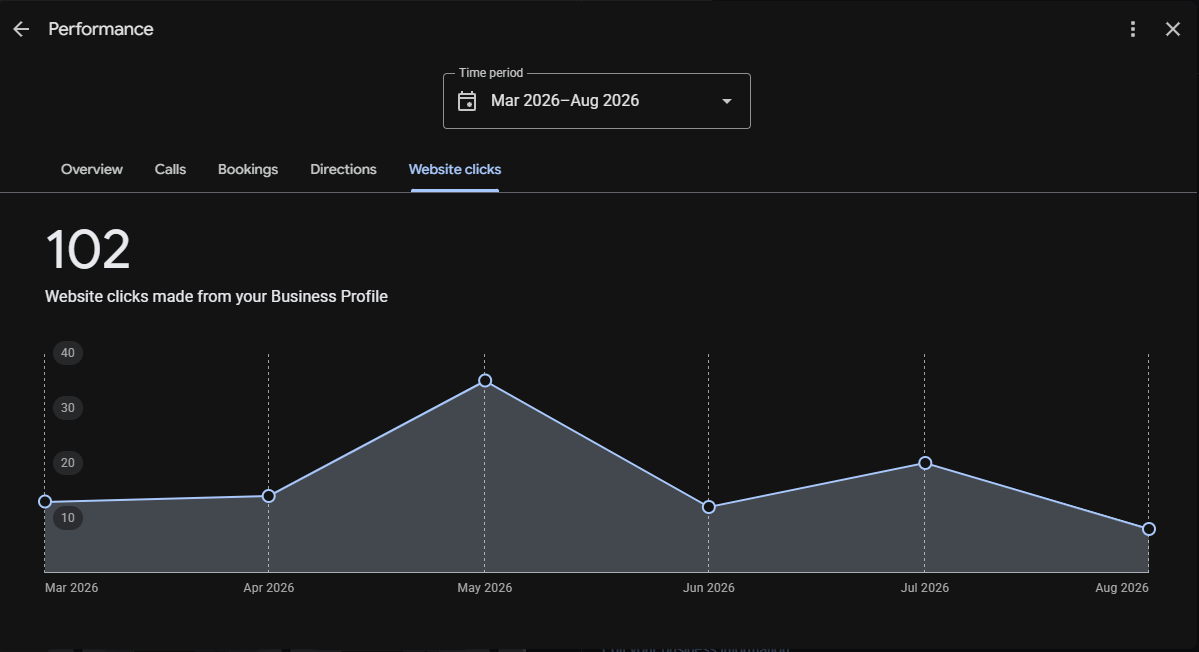Image resolution: width=1199 pixels, height=652 pixels.
Task: Switch to the Calls tab
Action: 171,170
